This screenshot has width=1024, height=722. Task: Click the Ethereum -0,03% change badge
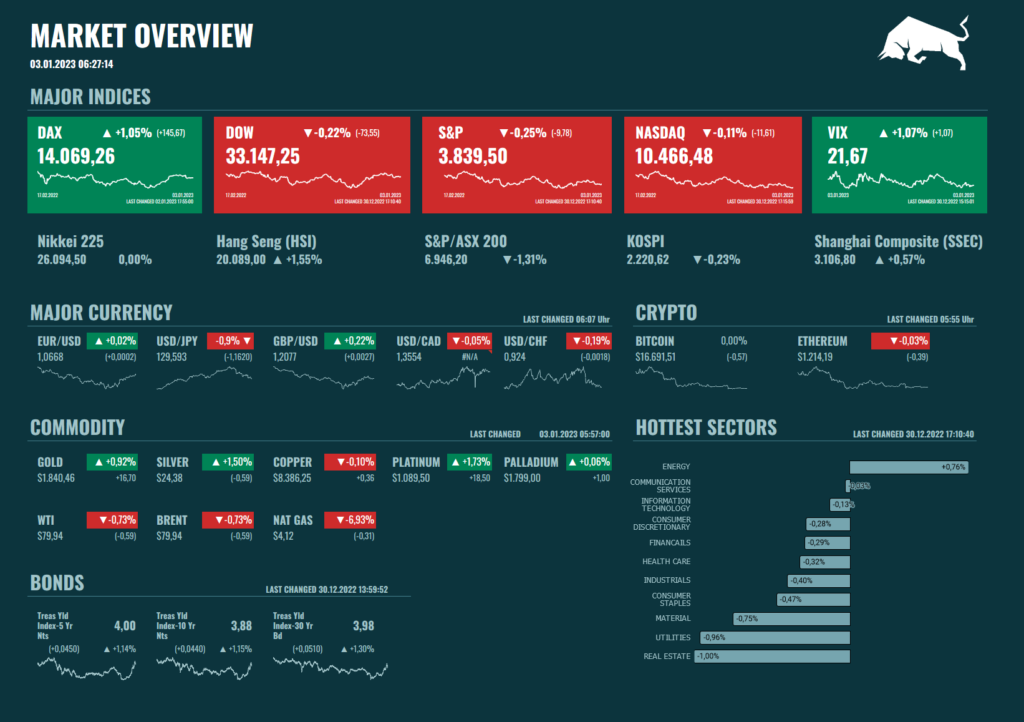(900, 341)
